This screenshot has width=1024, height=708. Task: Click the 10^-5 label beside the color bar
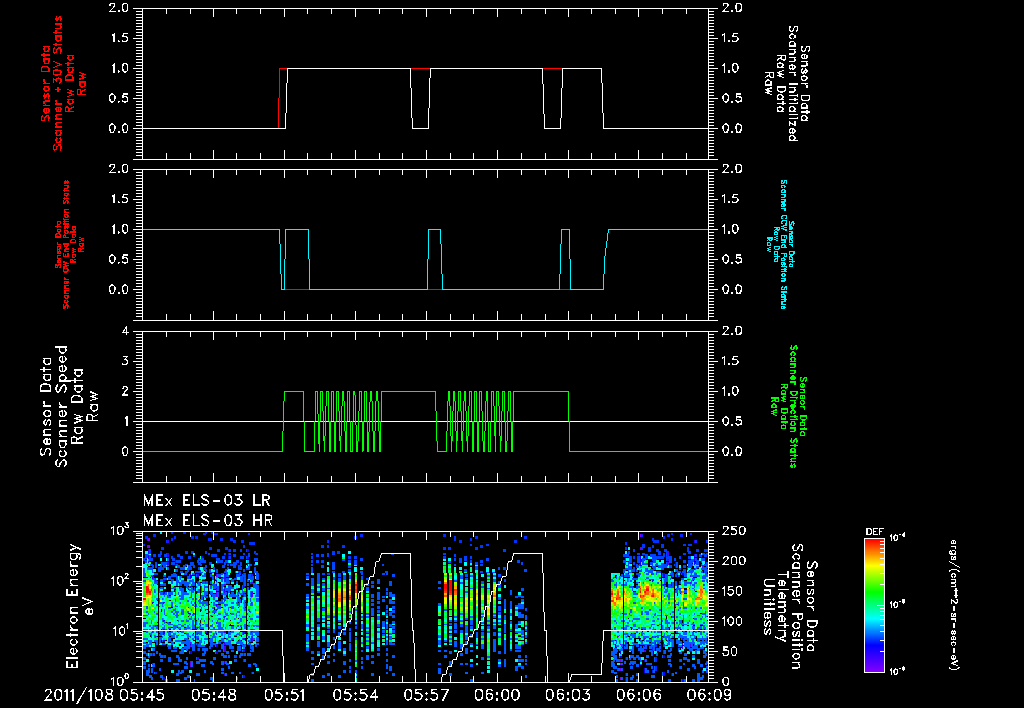coord(896,604)
